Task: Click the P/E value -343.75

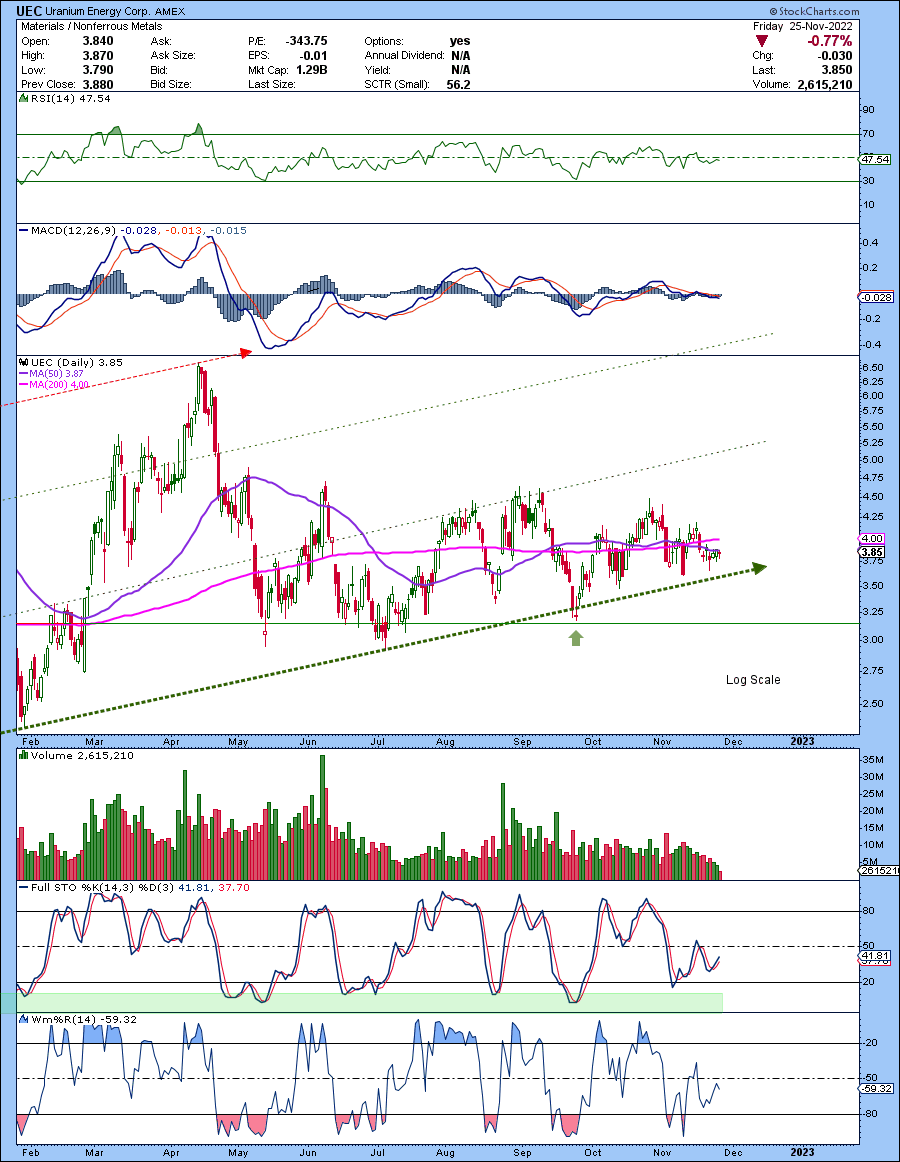Action: click(x=307, y=42)
